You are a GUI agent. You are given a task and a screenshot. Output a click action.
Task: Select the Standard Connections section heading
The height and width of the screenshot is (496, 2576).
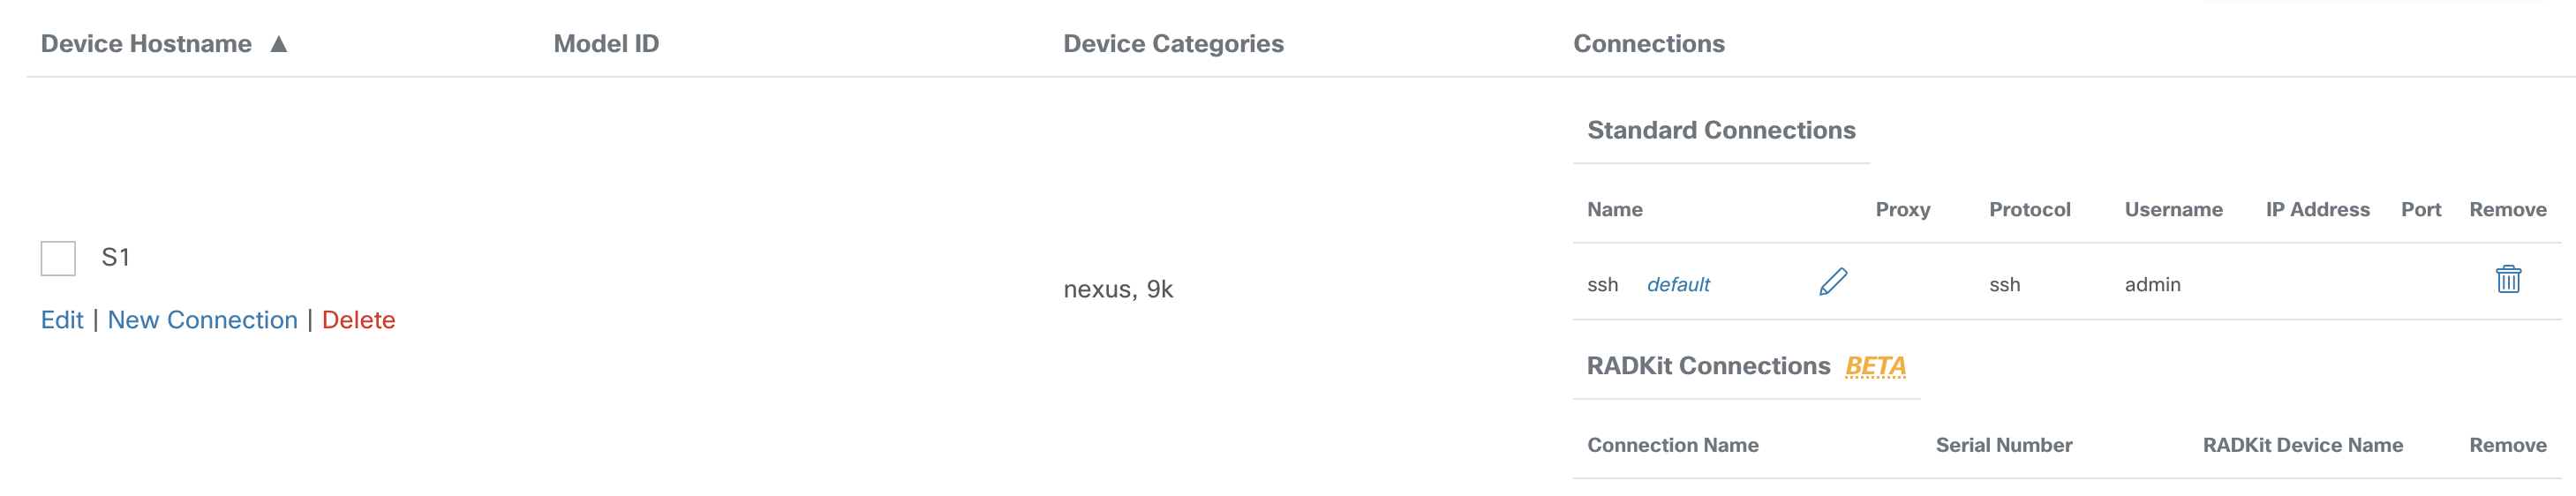pos(1721,130)
